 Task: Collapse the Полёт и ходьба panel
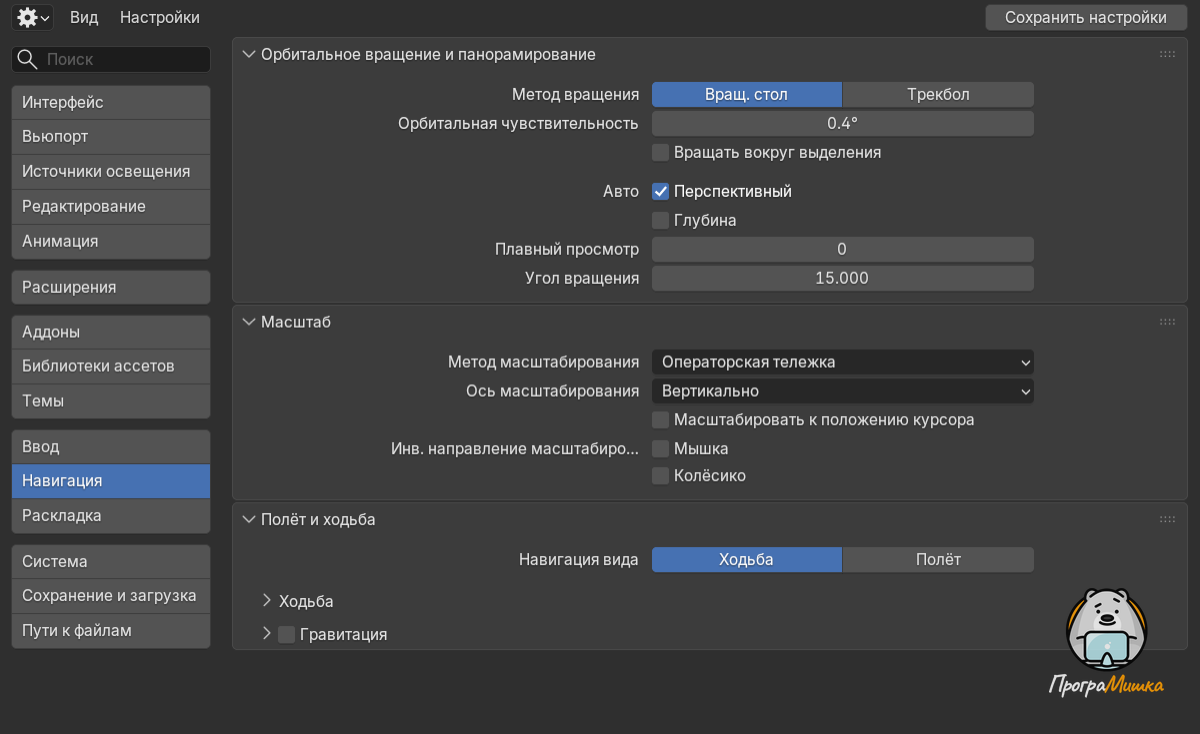click(249, 519)
